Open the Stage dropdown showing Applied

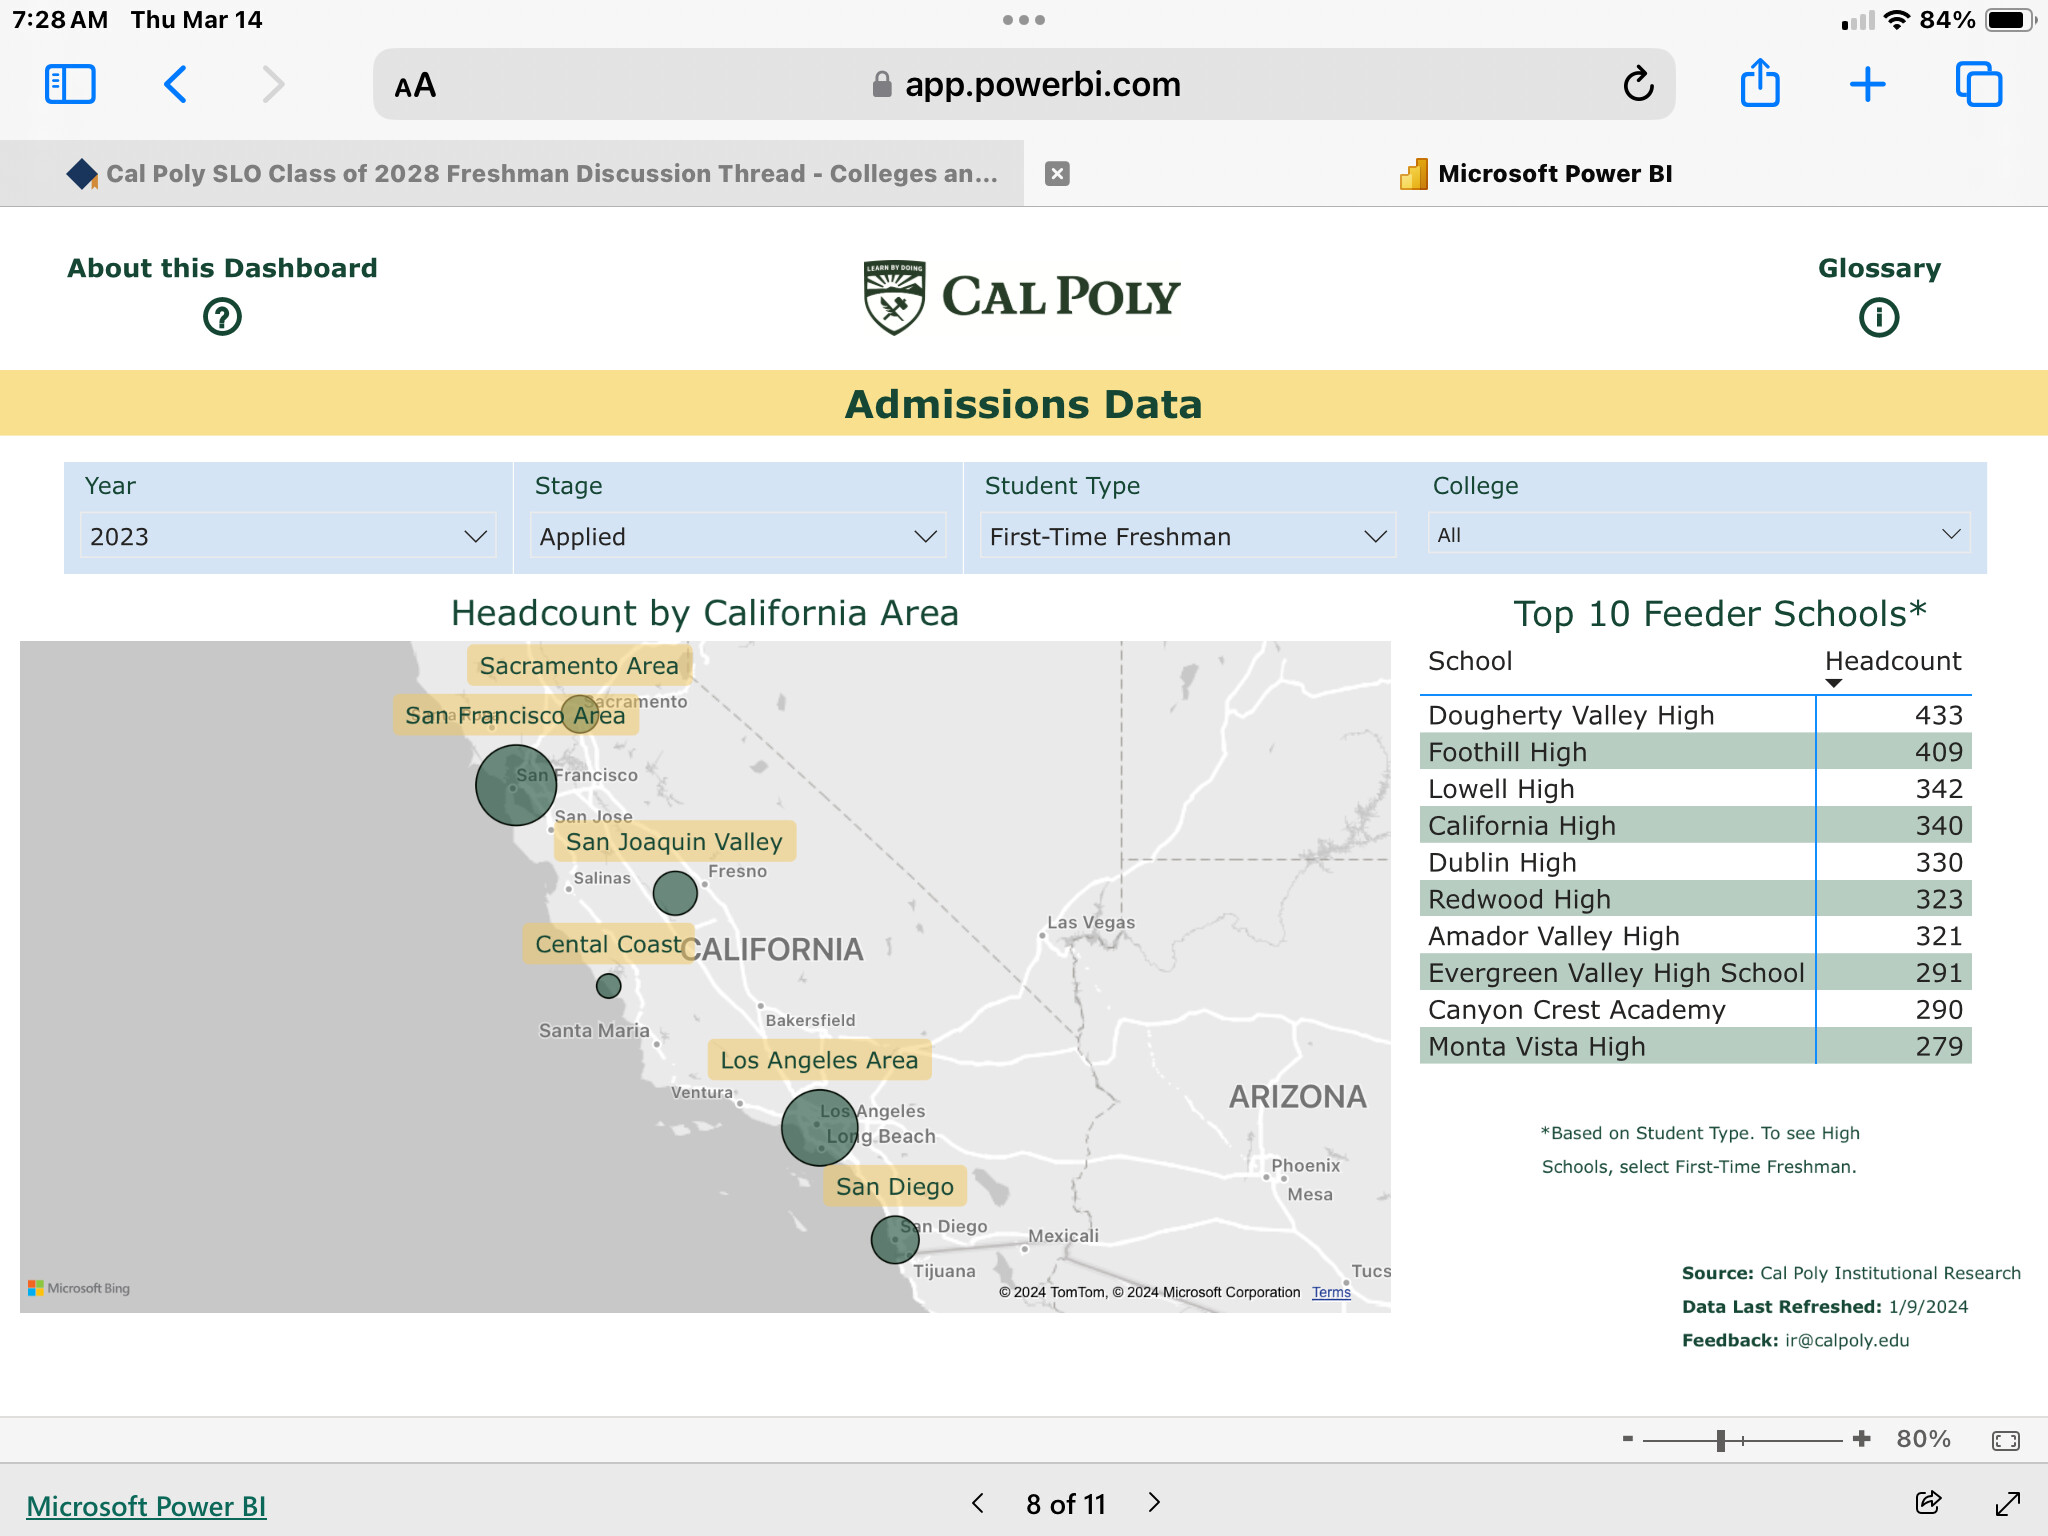coord(737,536)
